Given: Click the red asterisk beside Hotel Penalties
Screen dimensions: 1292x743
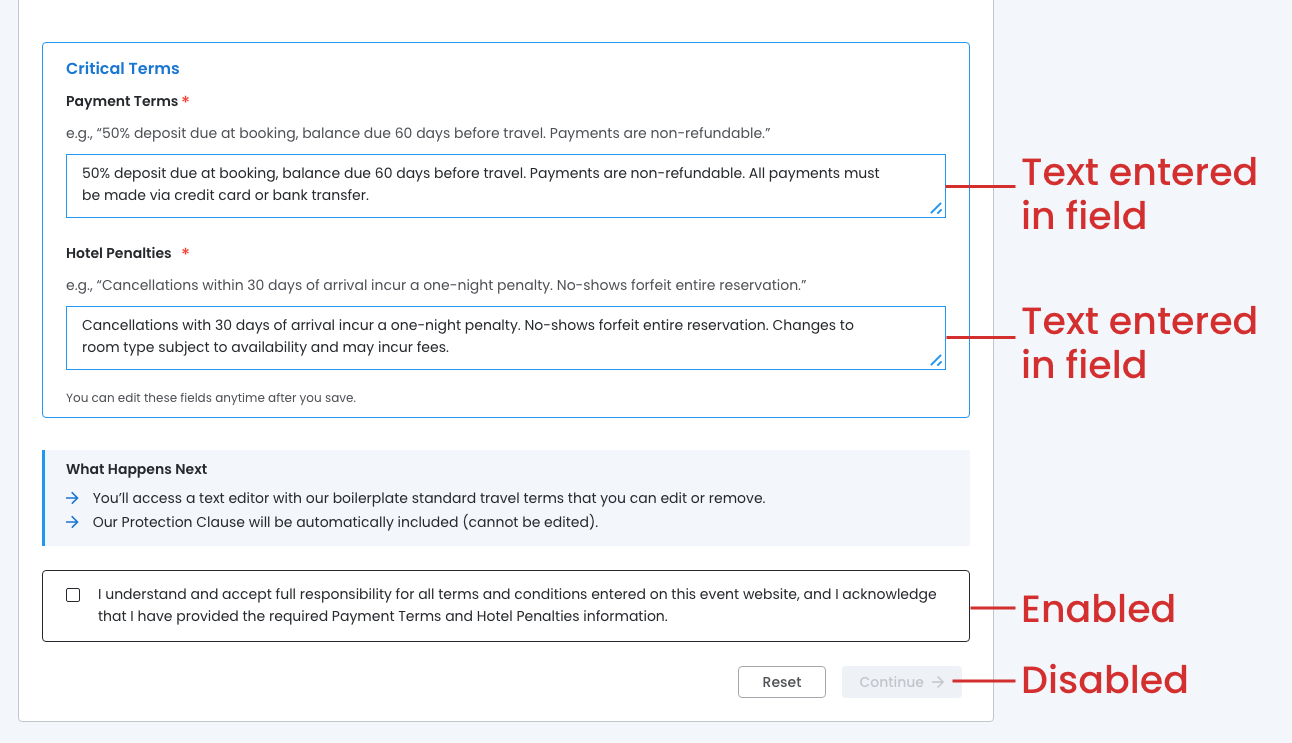Looking at the screenshot, I should 185,254.
